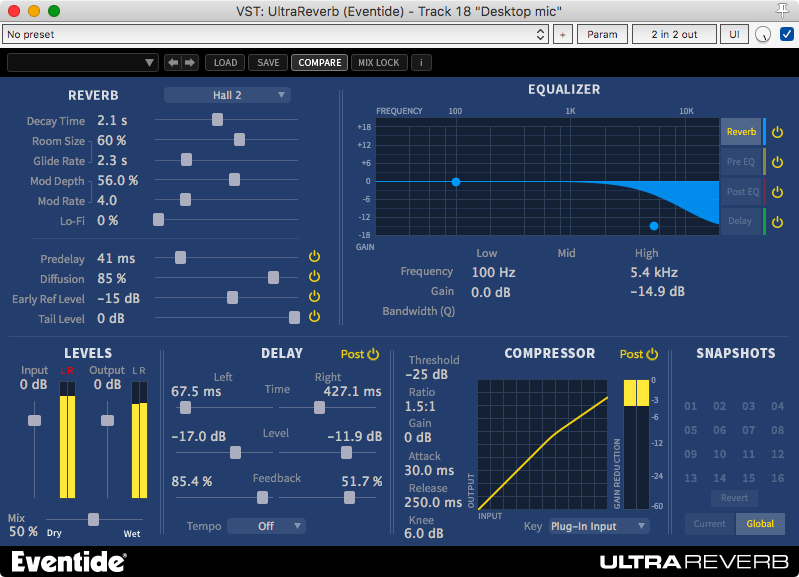Image resolution: width=799 pixels, height=577 pixels.
Task: Toggle Compressor Post power icon
Action: click(652, 354)
